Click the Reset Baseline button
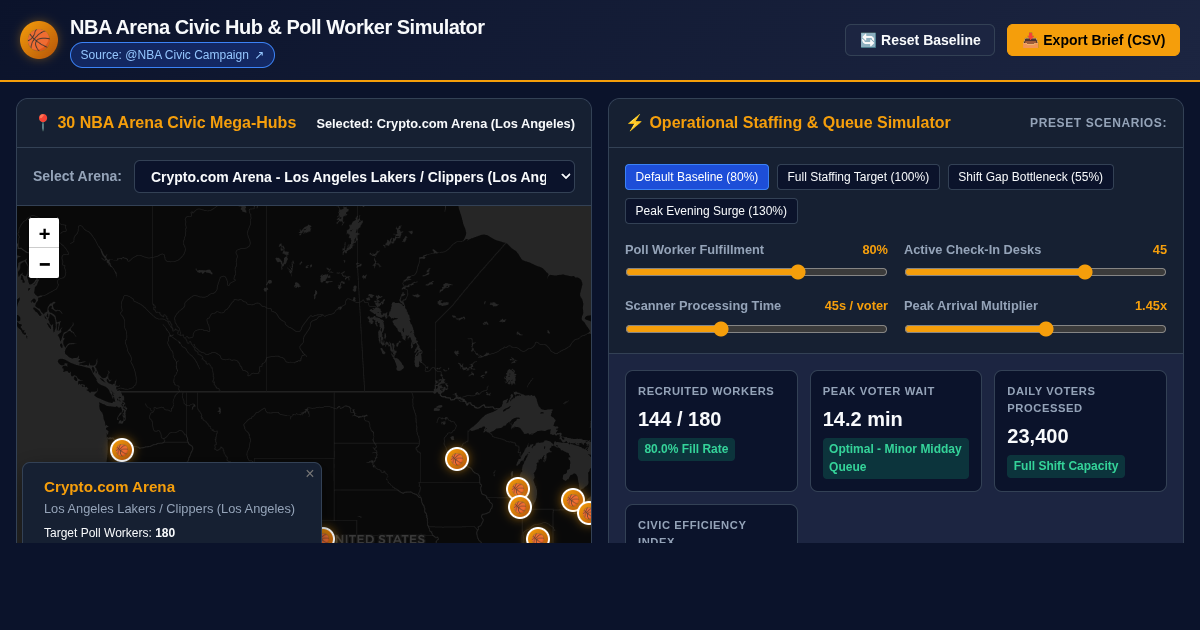This screenshot has width=1200, height=630. click(920, 40)
